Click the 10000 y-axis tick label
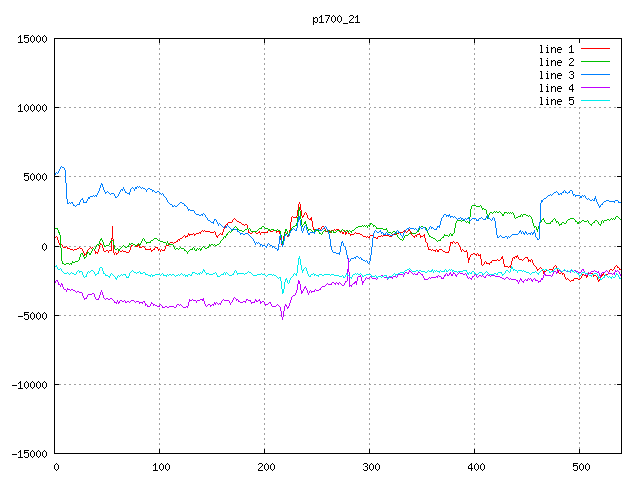The height and width of the screenshot is (480, 640). tap(32, 108)
